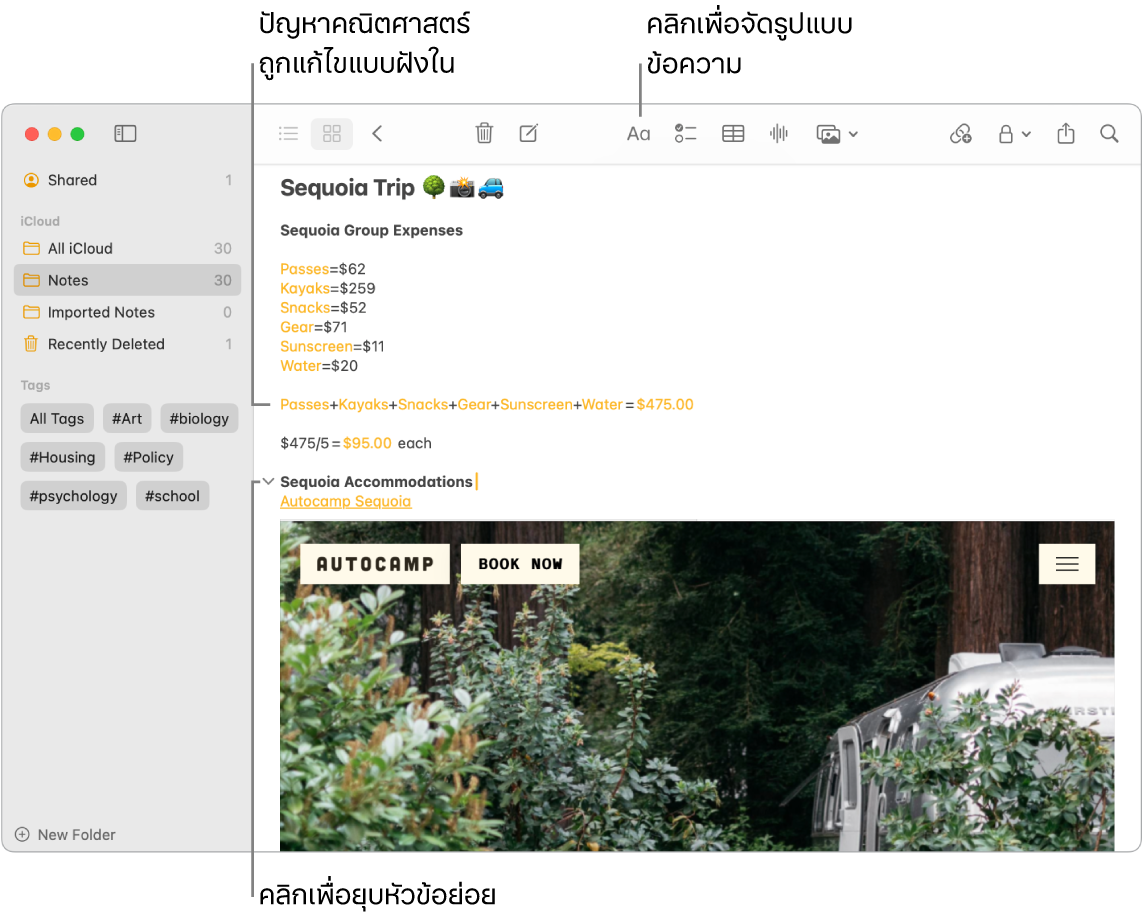Filter by the #Policy tag
This screenshot has height=918, width=1144.
[x=149, y=458]
